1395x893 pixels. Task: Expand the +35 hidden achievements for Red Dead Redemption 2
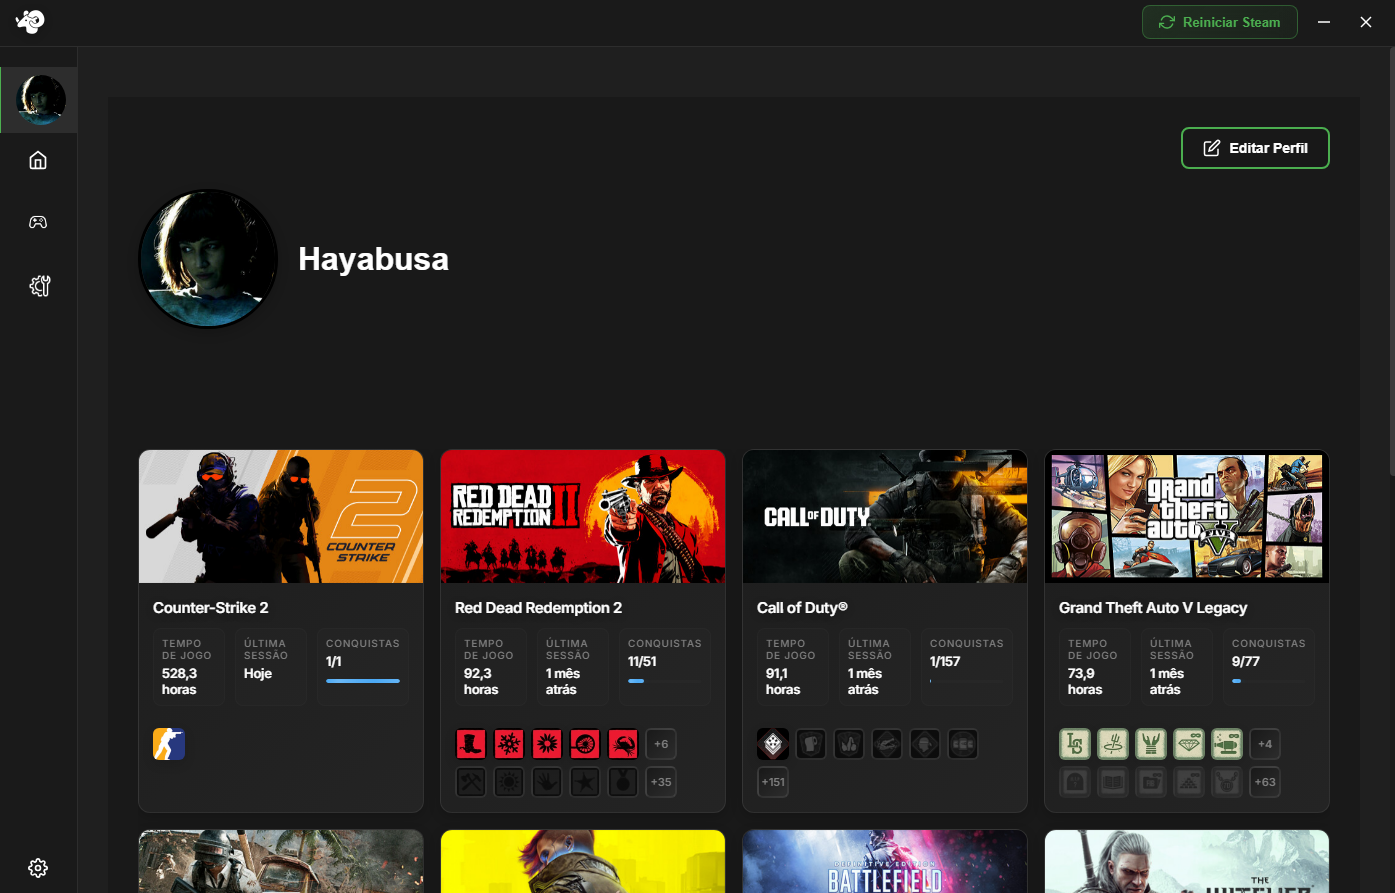click(x=660, y=782)
